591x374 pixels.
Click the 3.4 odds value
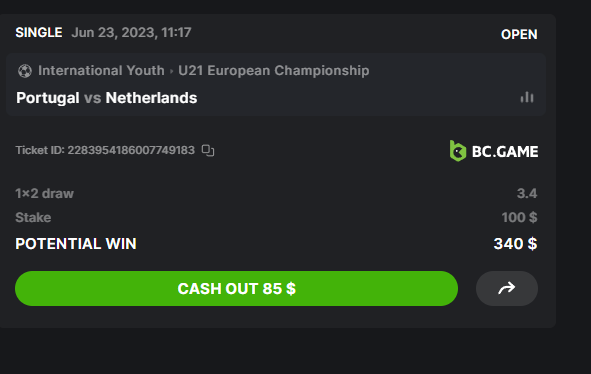tap(527, 193)
